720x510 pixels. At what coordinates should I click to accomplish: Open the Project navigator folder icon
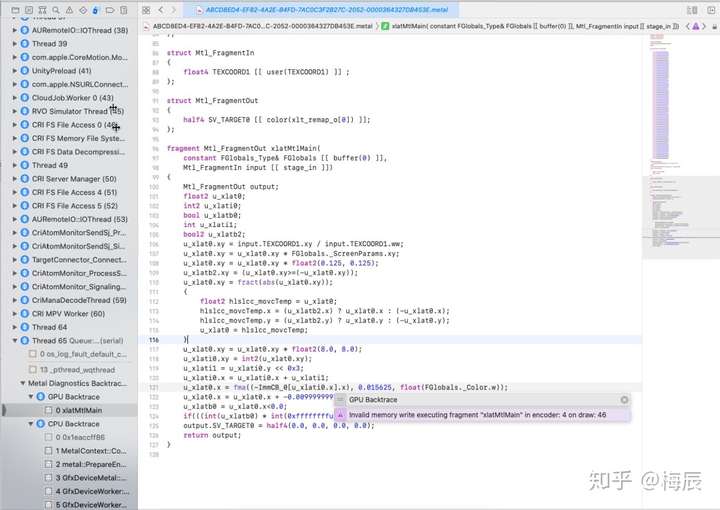pyautogui.click(x=15, y=10)
